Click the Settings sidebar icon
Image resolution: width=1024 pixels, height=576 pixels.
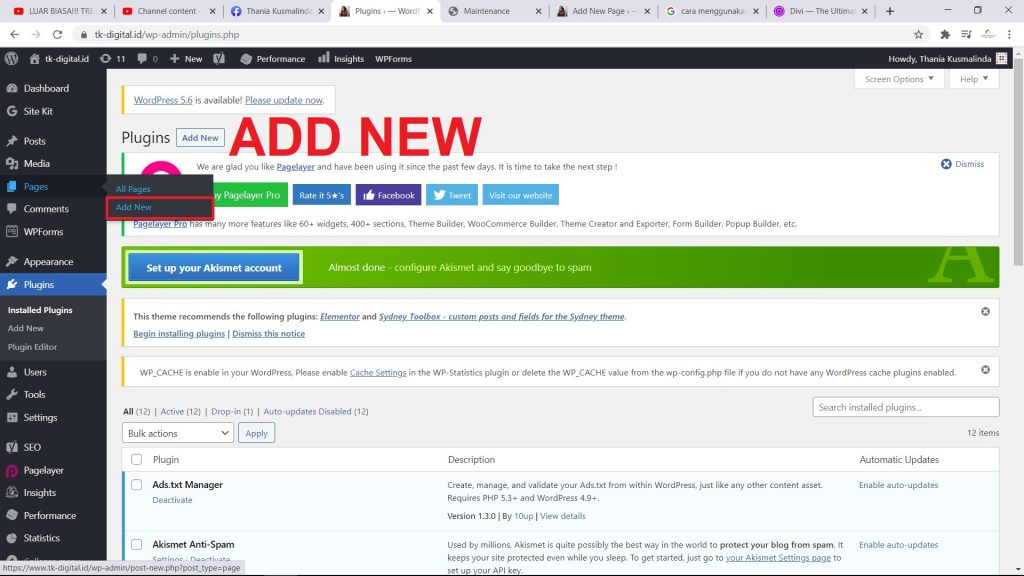(12, 417)
